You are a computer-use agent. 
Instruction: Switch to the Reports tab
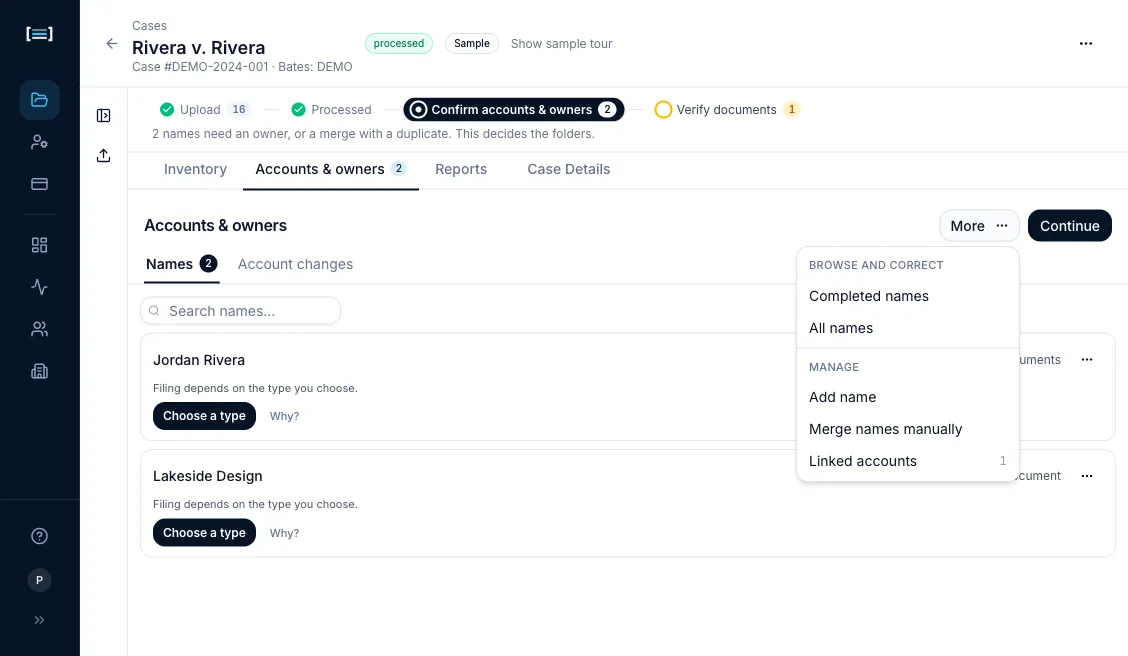(461, 169)
